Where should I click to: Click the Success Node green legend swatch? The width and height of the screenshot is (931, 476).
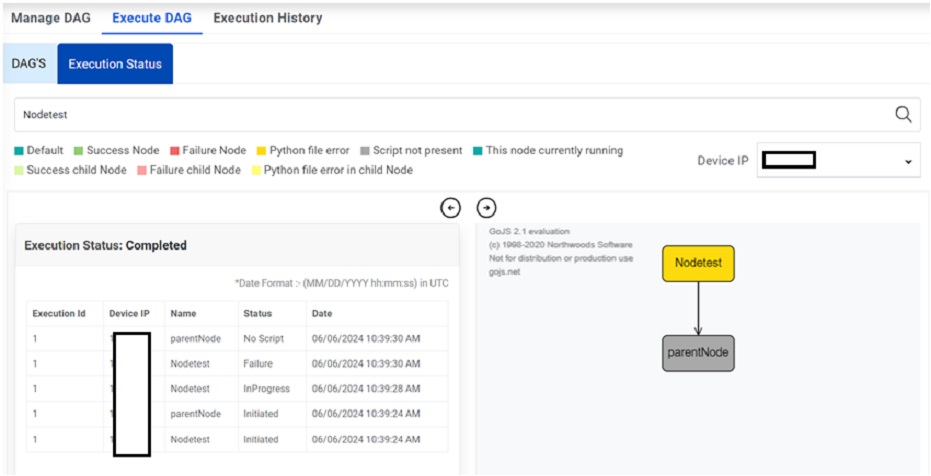pos(78,151)
